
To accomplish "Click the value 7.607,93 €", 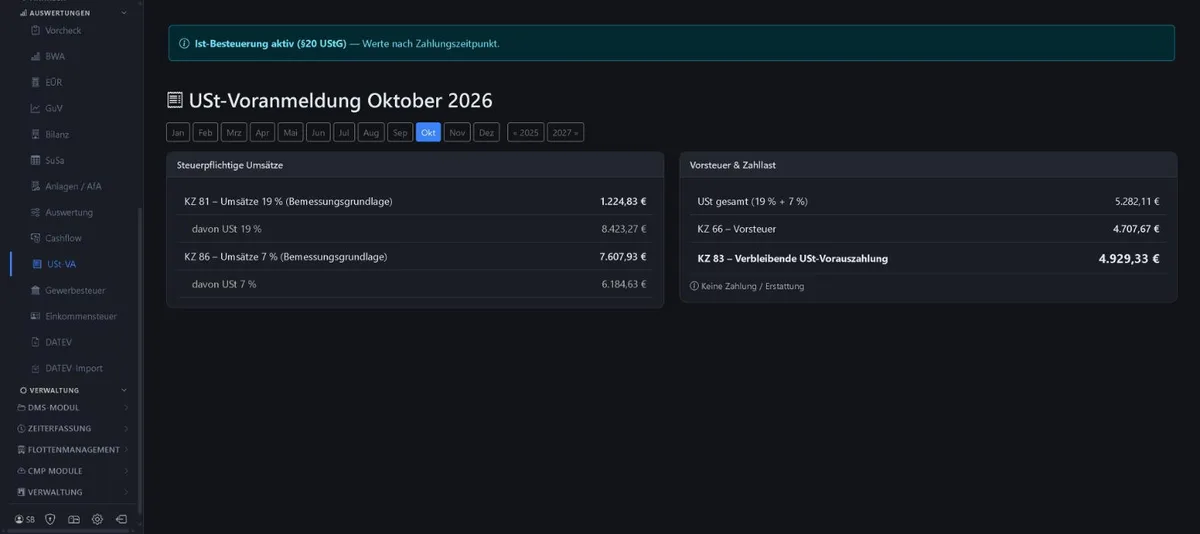I will [x=623, y=257].
